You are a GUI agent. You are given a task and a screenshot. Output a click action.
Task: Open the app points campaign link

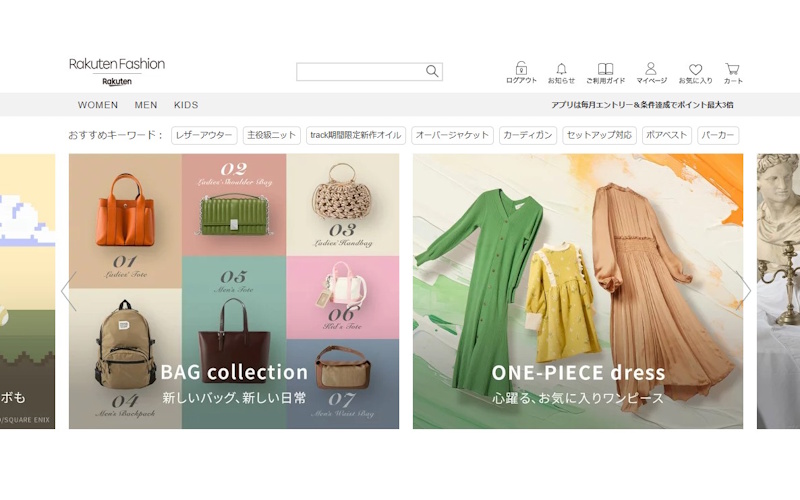click(642, 105)
